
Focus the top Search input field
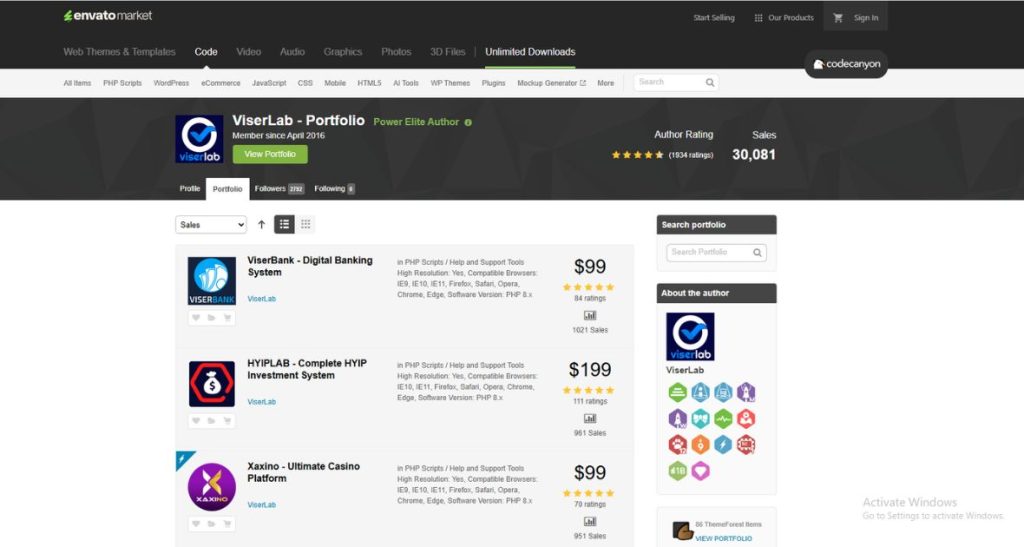coord(677,82)
